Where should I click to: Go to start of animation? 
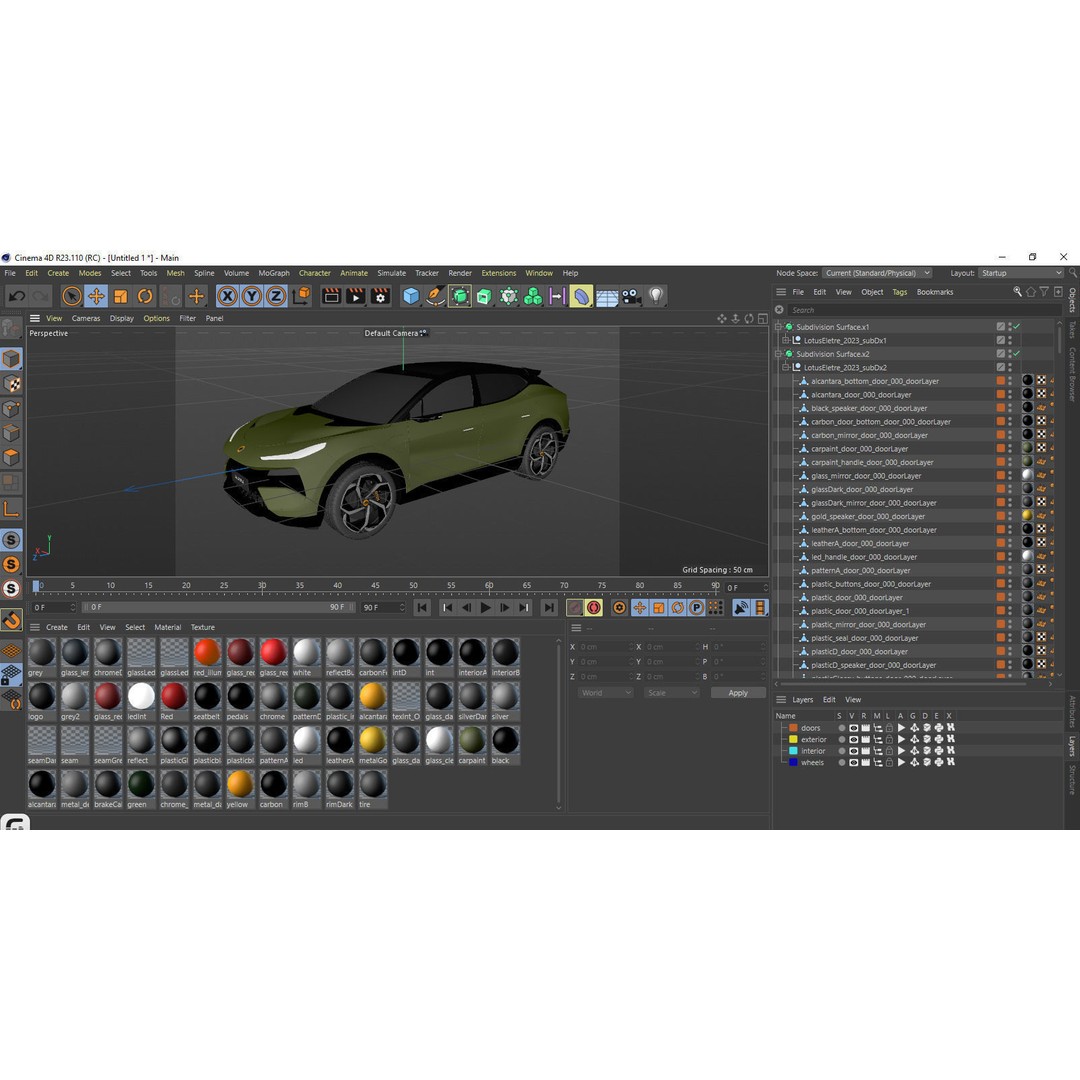[x=422, y=608]
